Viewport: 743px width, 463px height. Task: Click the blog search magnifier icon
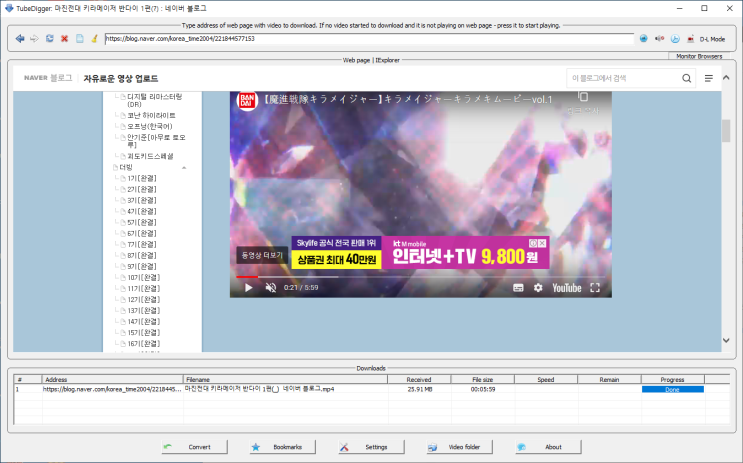tap(686, 78)
